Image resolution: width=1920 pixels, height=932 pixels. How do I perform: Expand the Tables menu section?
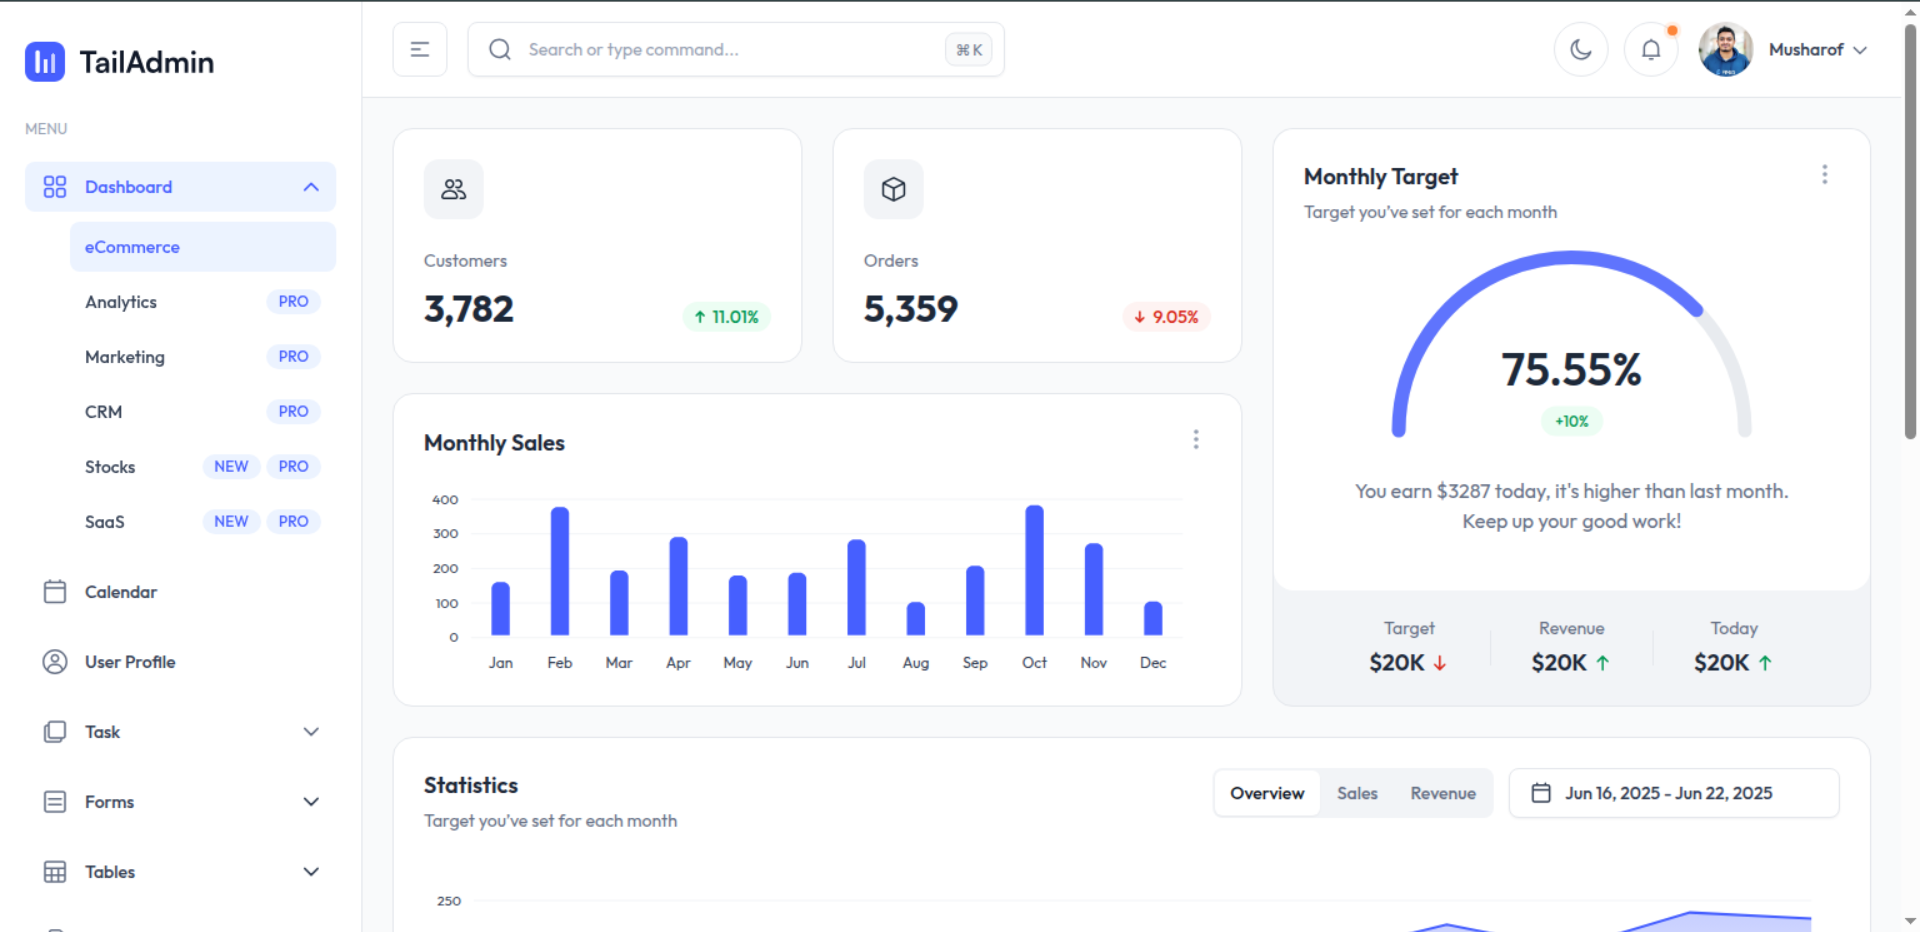[x=311, y=872]
